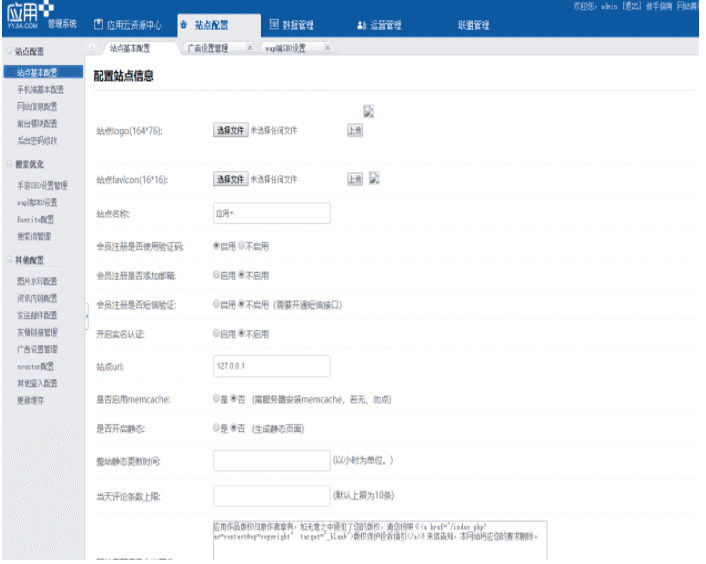Click the 退出 logout link
Viewport: 706px width, 564px height.
[x=631, y=6]
